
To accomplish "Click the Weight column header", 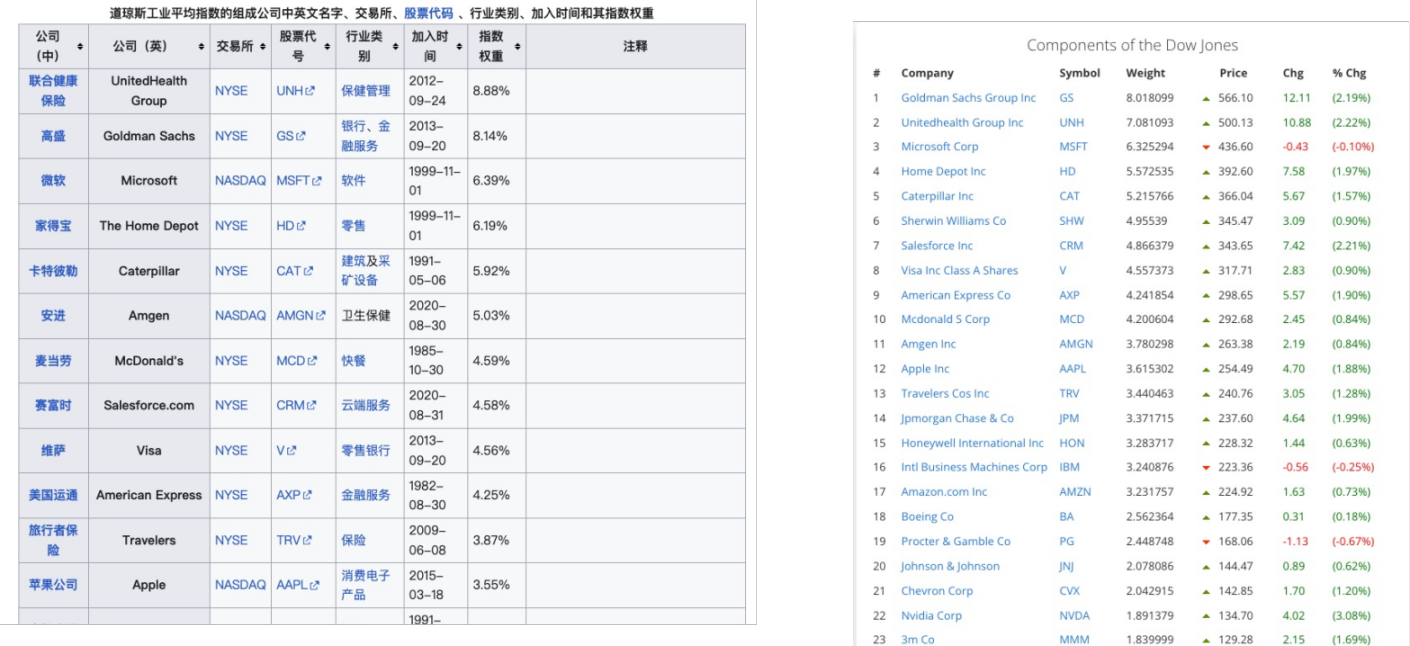I will pos(1145,73).
